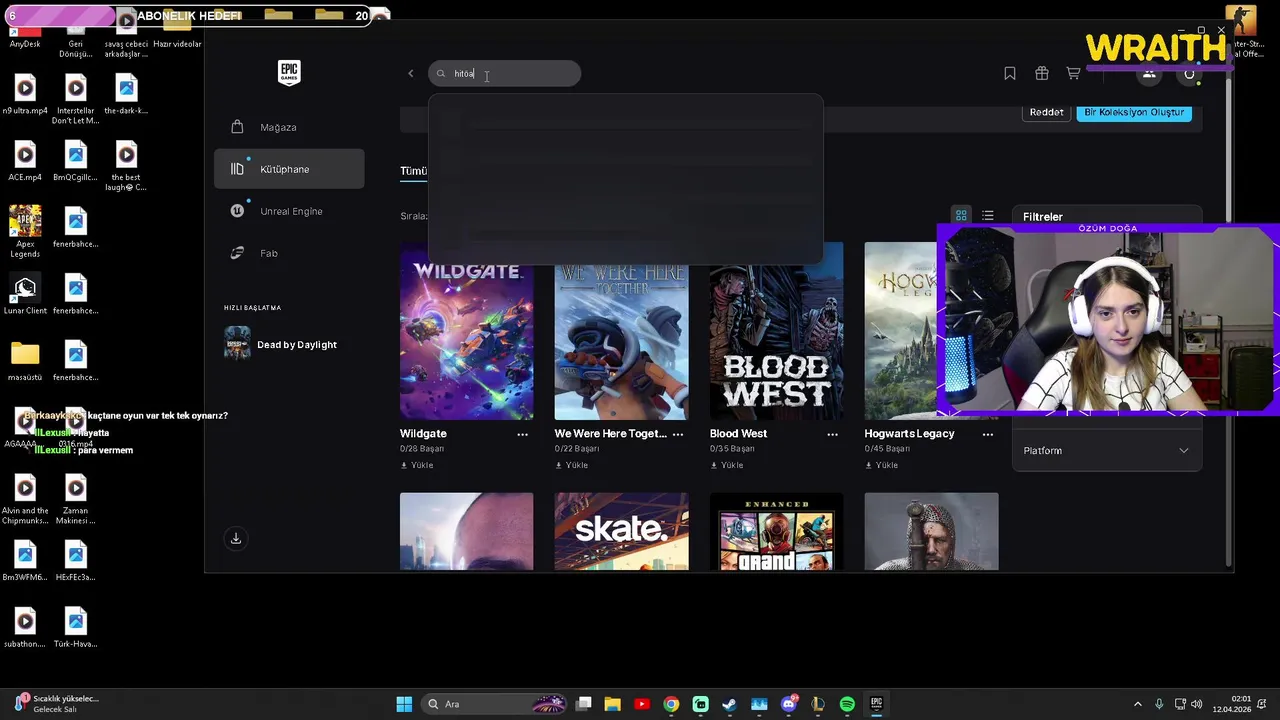This screenshot has height=720, width=1280.
Task: Open more options for Hogwarts Legacy
Action: (x=988, y=434)
